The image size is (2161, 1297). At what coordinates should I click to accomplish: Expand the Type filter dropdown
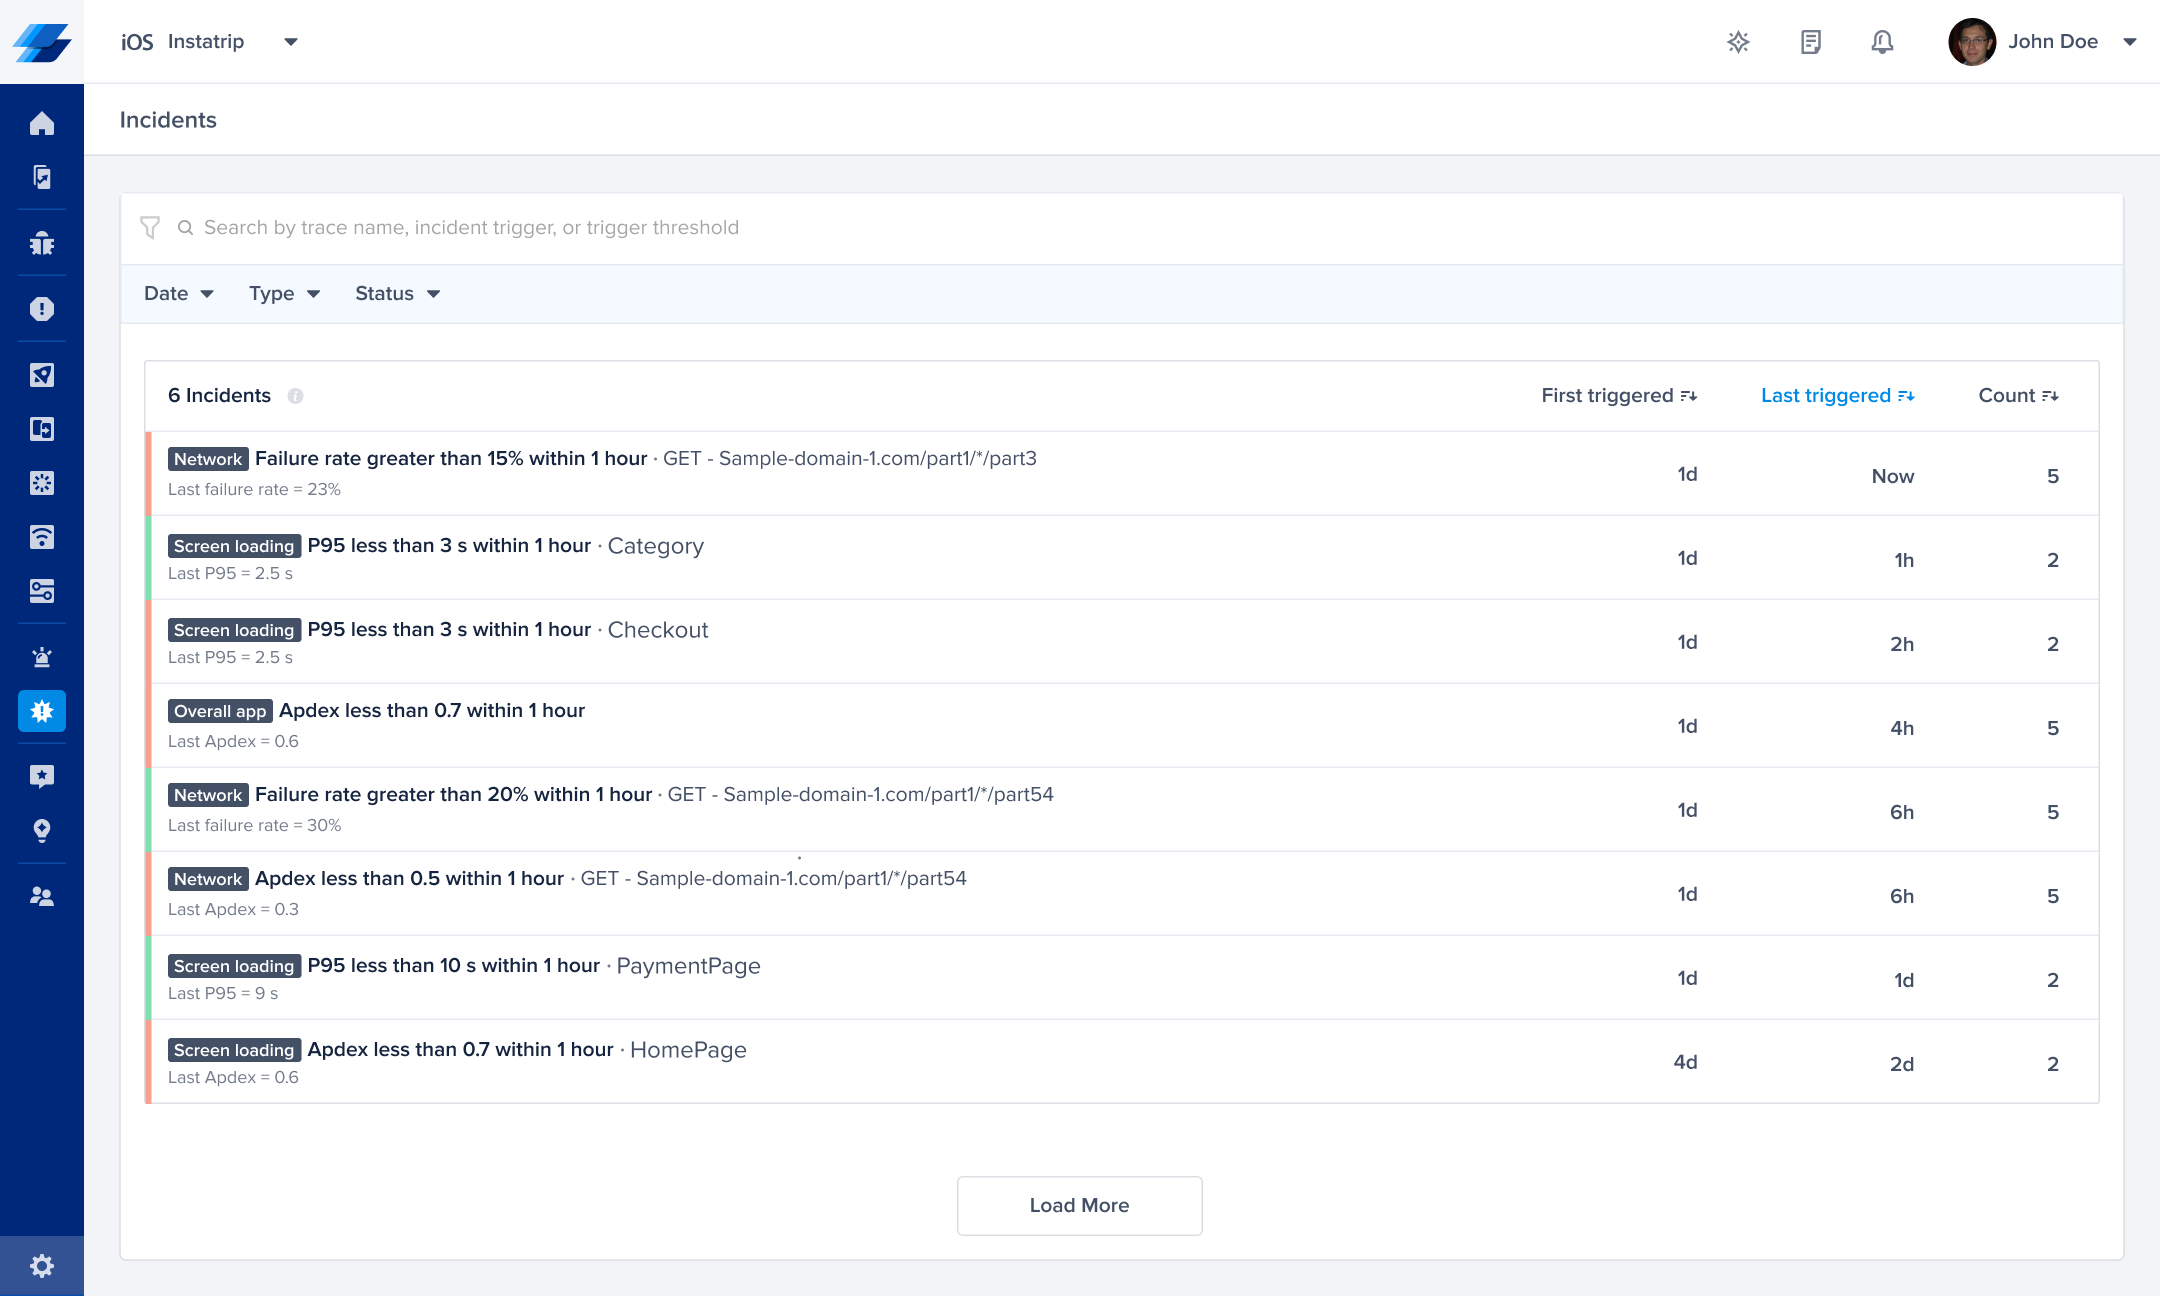[284, 294]
